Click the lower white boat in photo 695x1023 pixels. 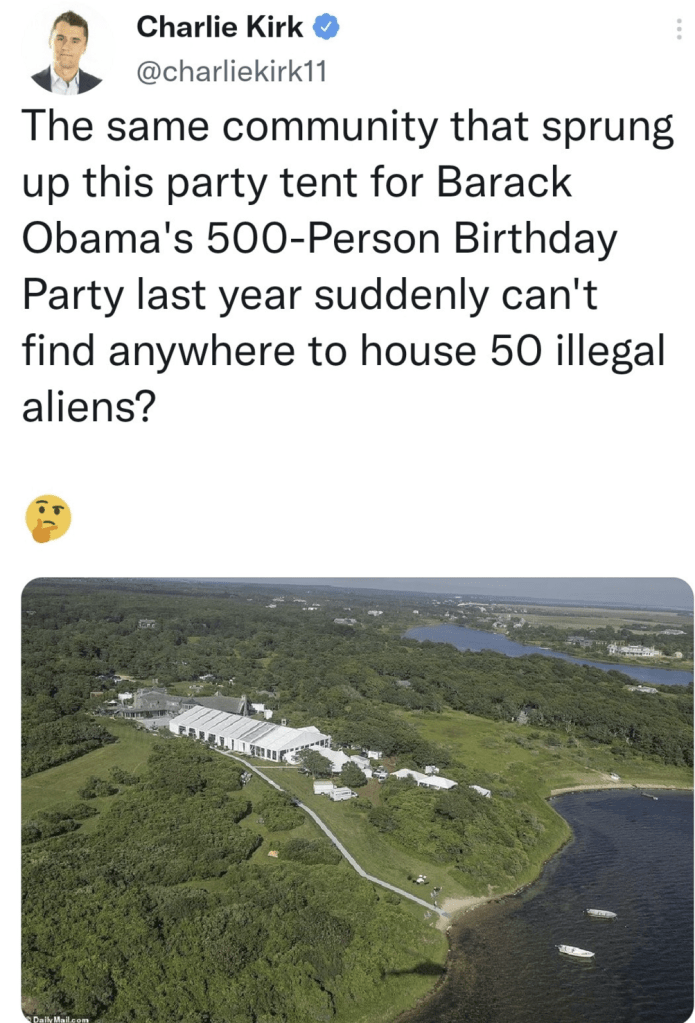[576, 951]
